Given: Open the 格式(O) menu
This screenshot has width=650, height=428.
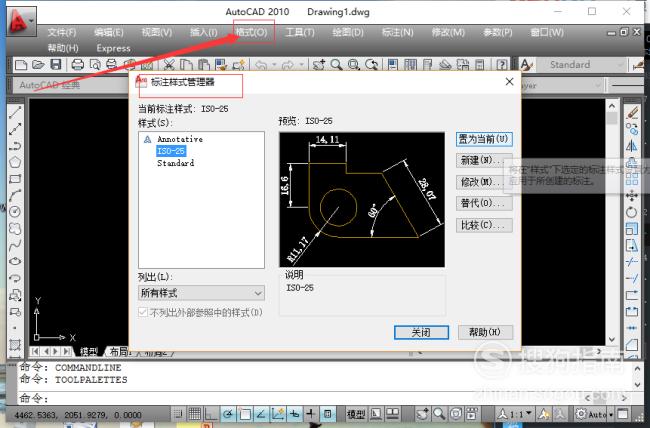Looking at the screenshot, I should 251,32.
